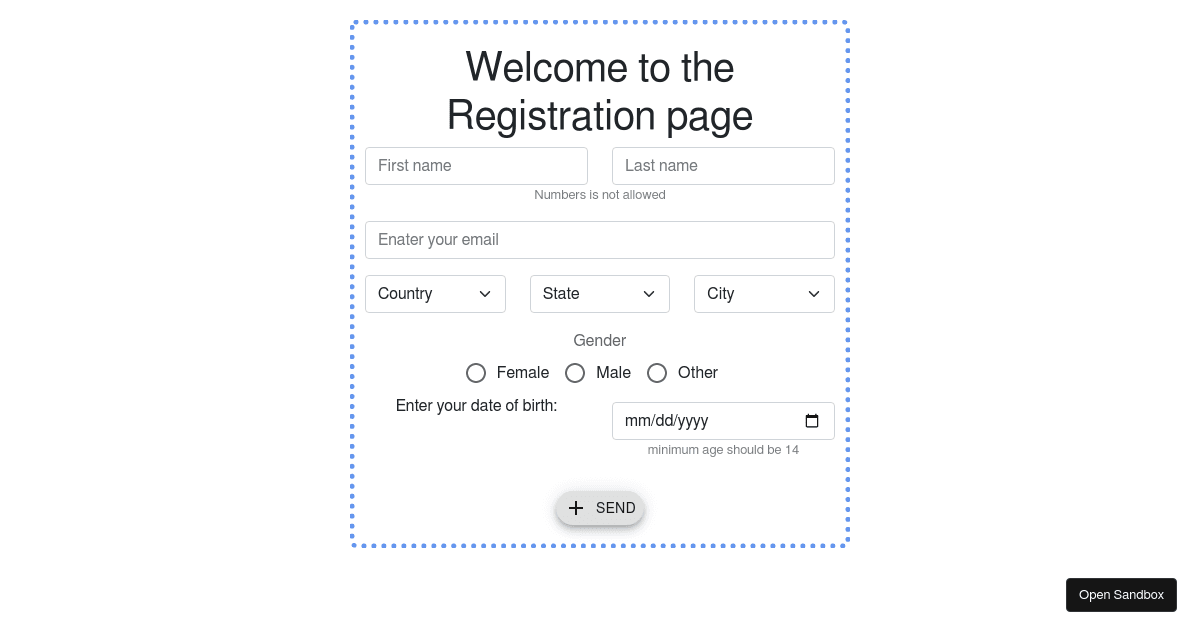This screenshot has height=630, width=1200.
Task: Select the Male radio button
Action: (x=575, y=373)
